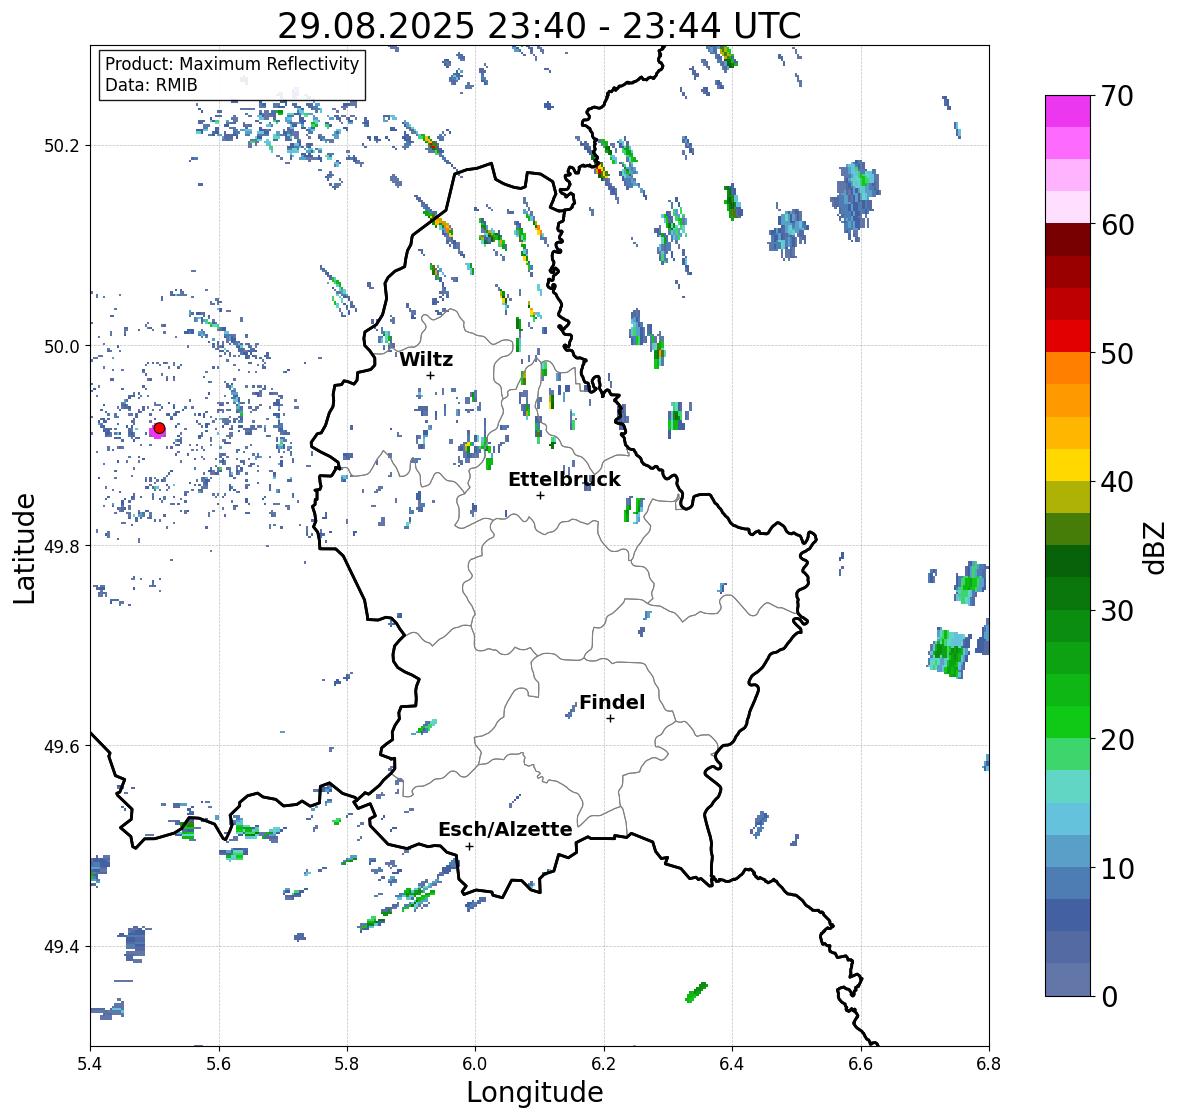Click the Longitude axis label
This screenshot has height=1117, width=1179.
pyautogui.click(x=535, y=1092)
